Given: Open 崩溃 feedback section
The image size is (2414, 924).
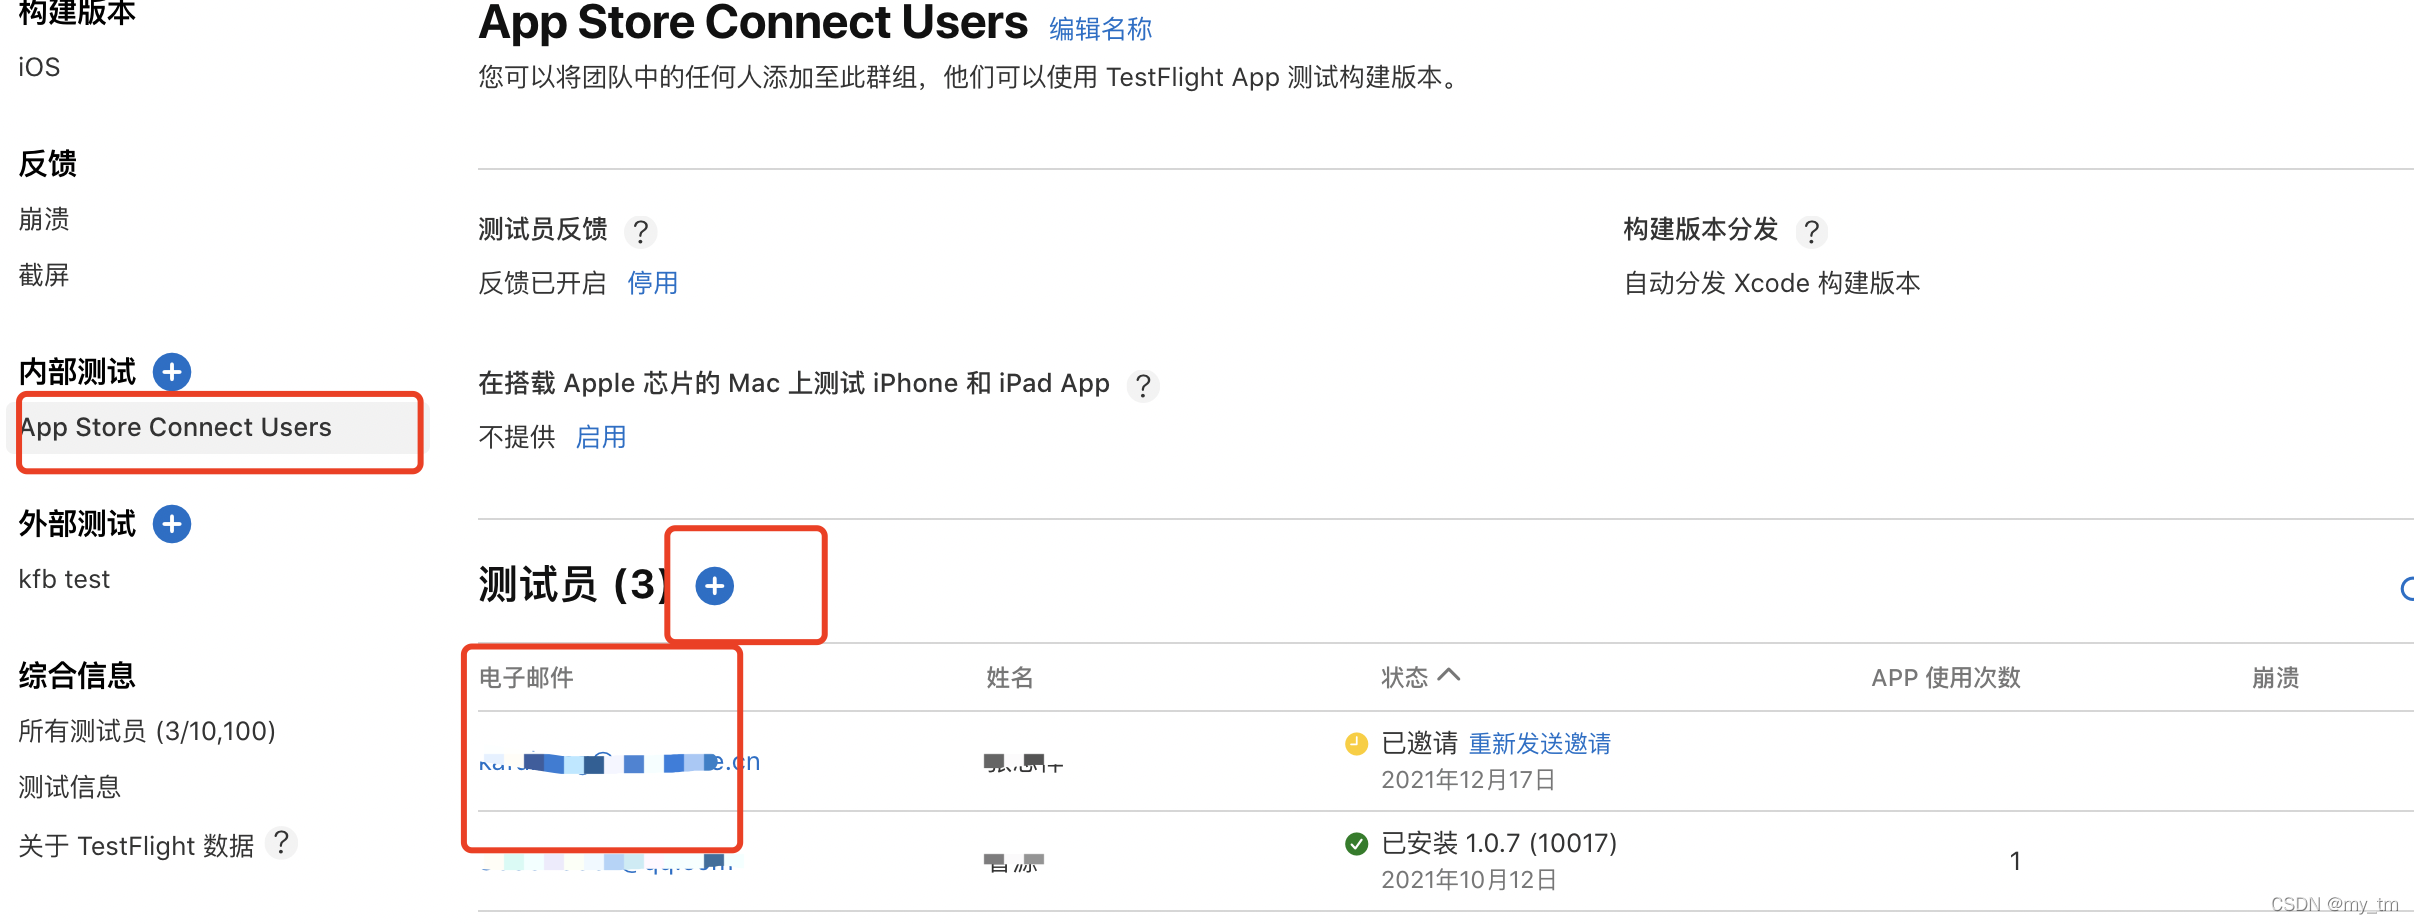Looking at the screenshot, I should coord(44,219).
